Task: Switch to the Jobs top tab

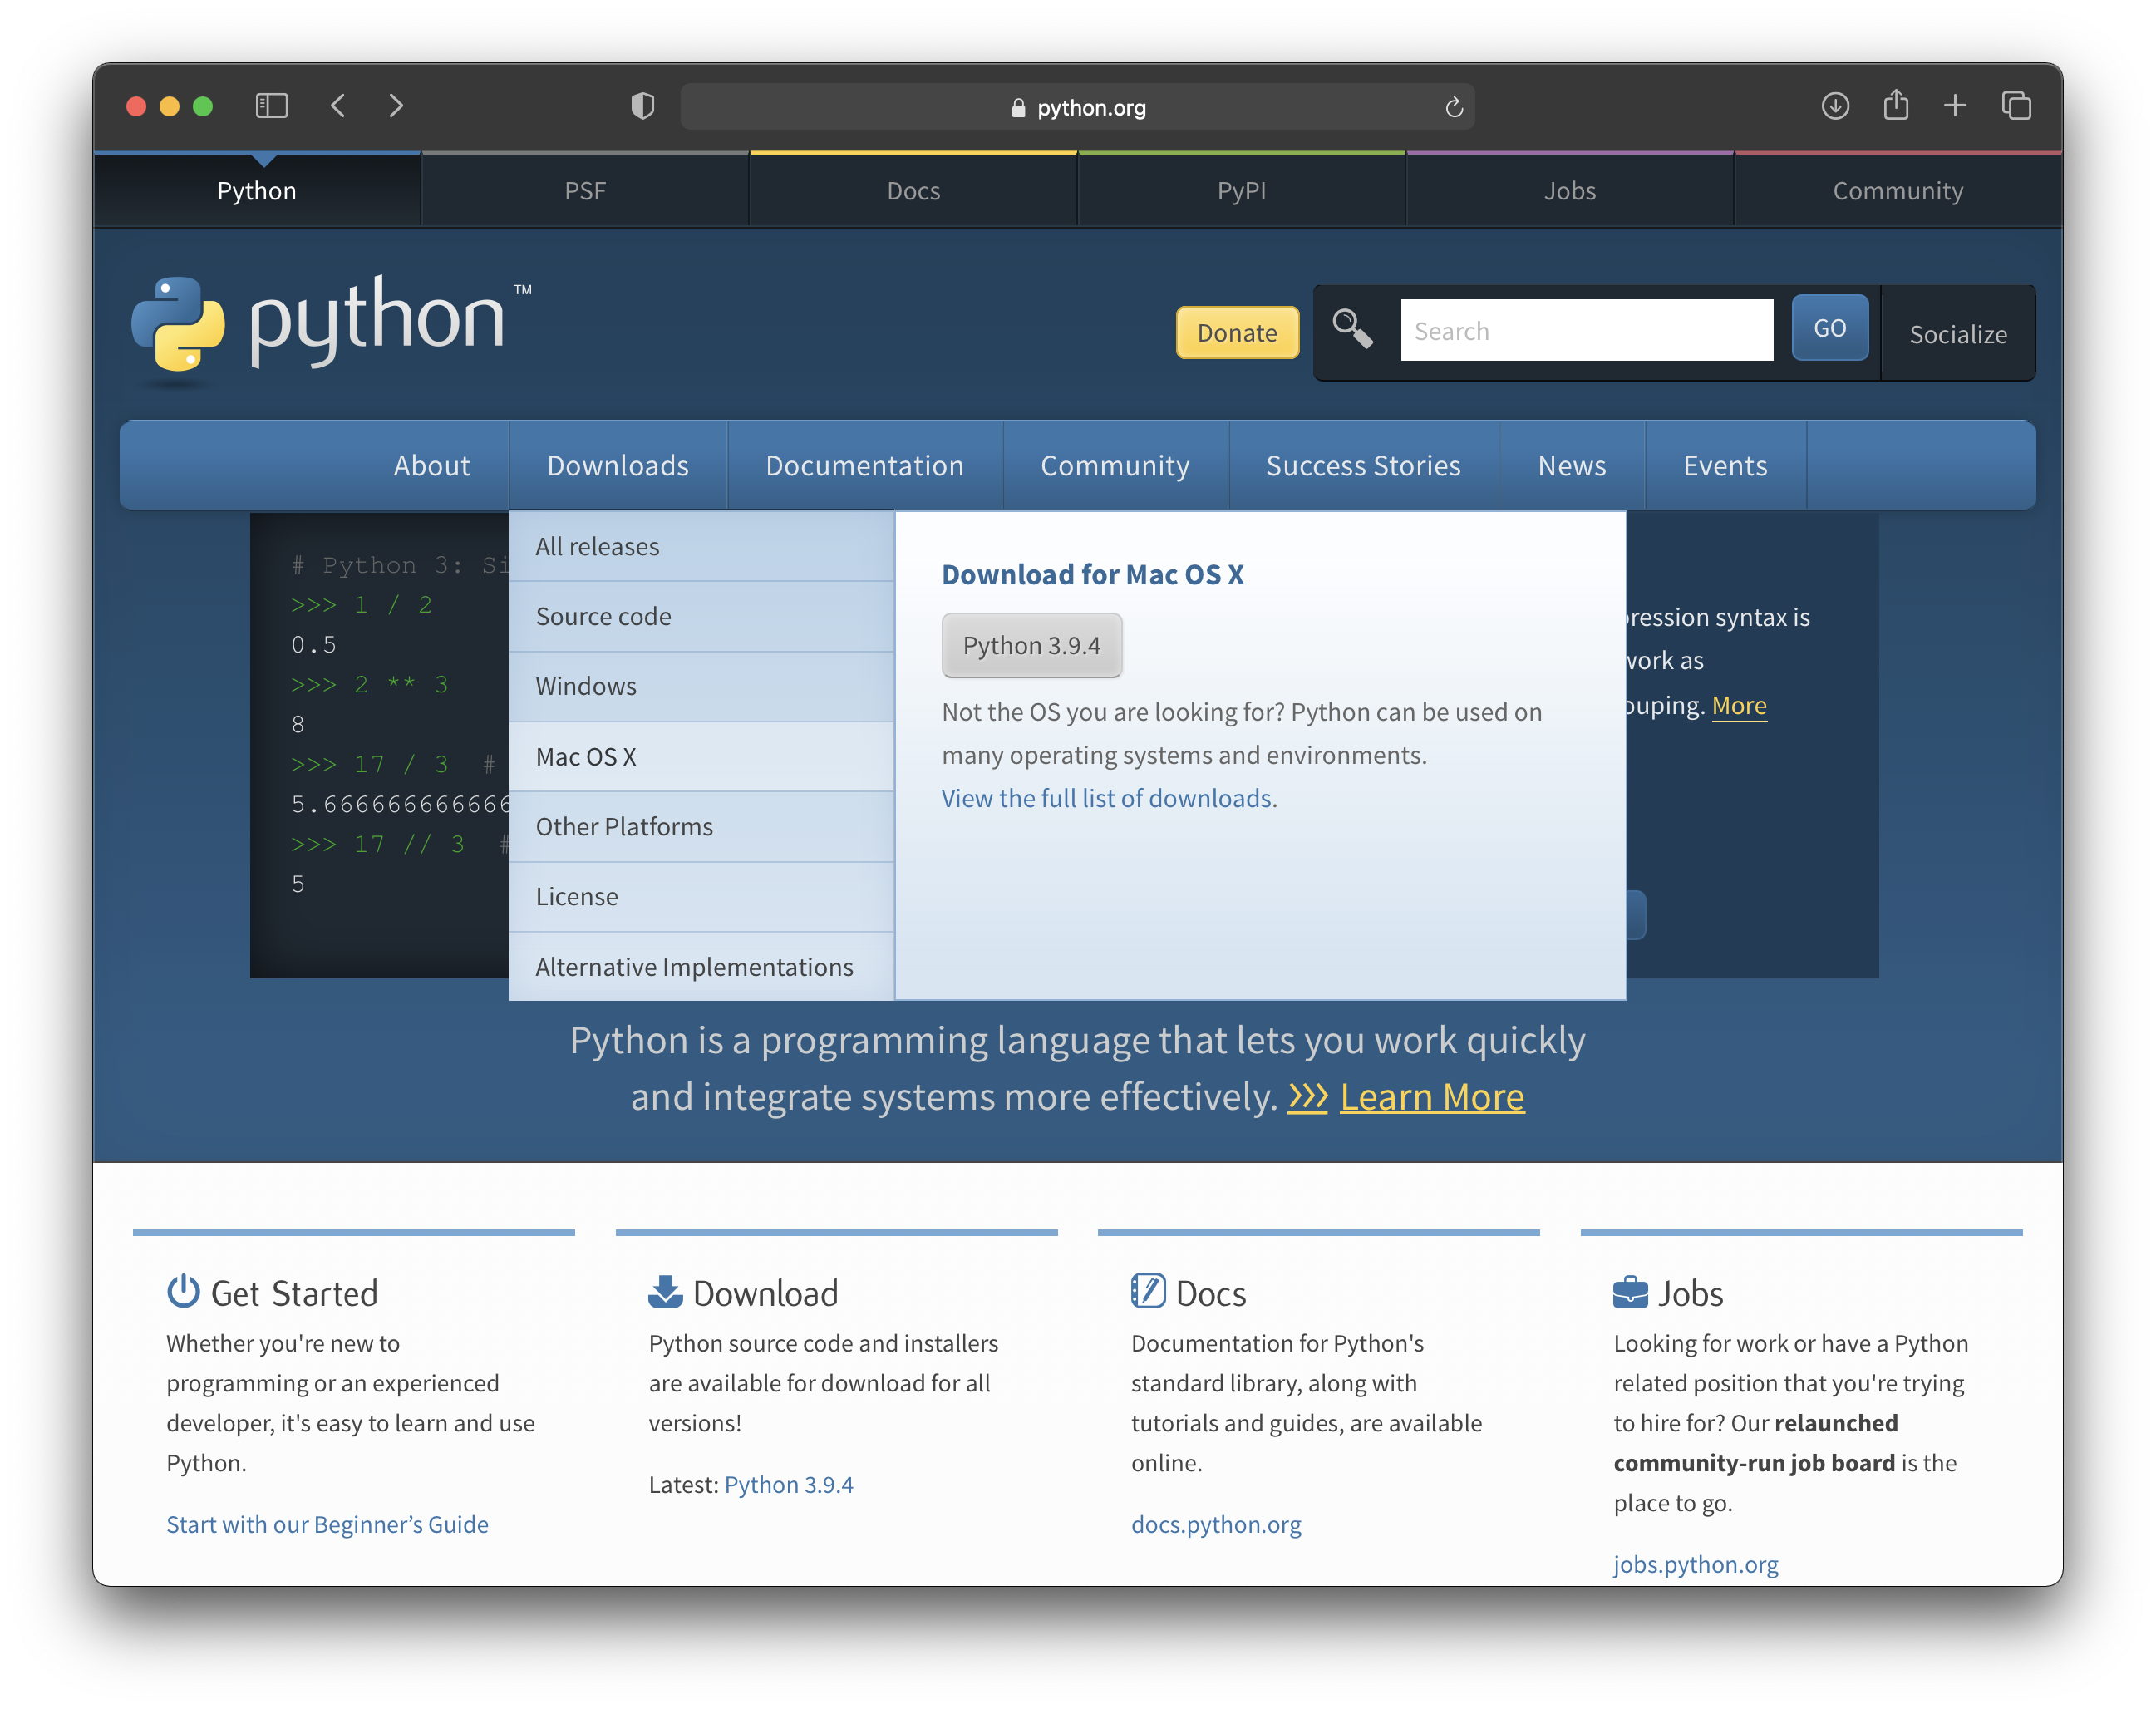Action: (x=1569, y=190)
